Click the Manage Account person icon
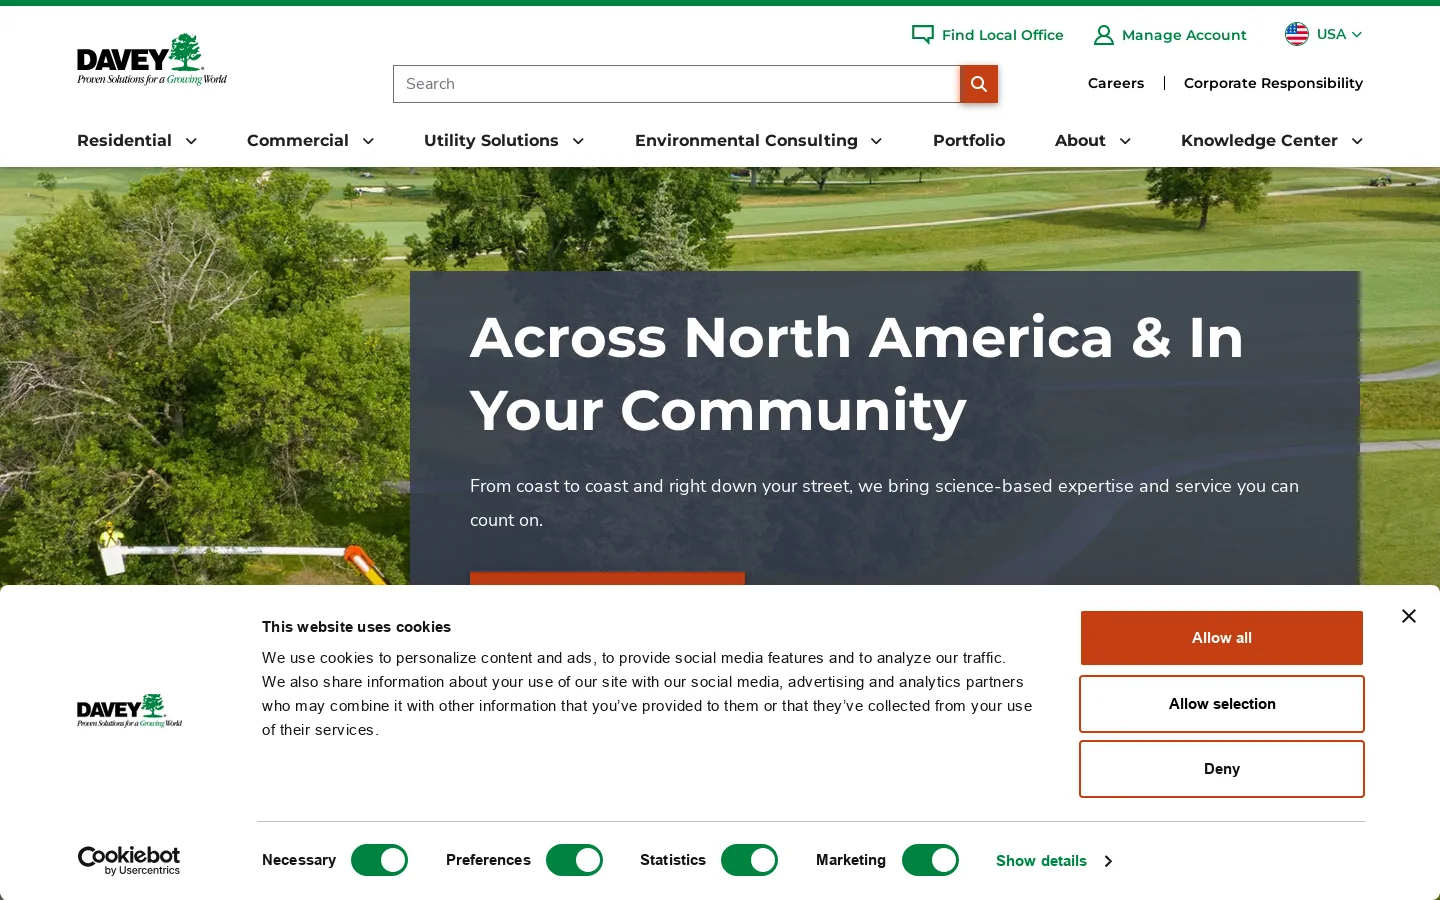This screenshot has height=900, width=1440. 1103,35
